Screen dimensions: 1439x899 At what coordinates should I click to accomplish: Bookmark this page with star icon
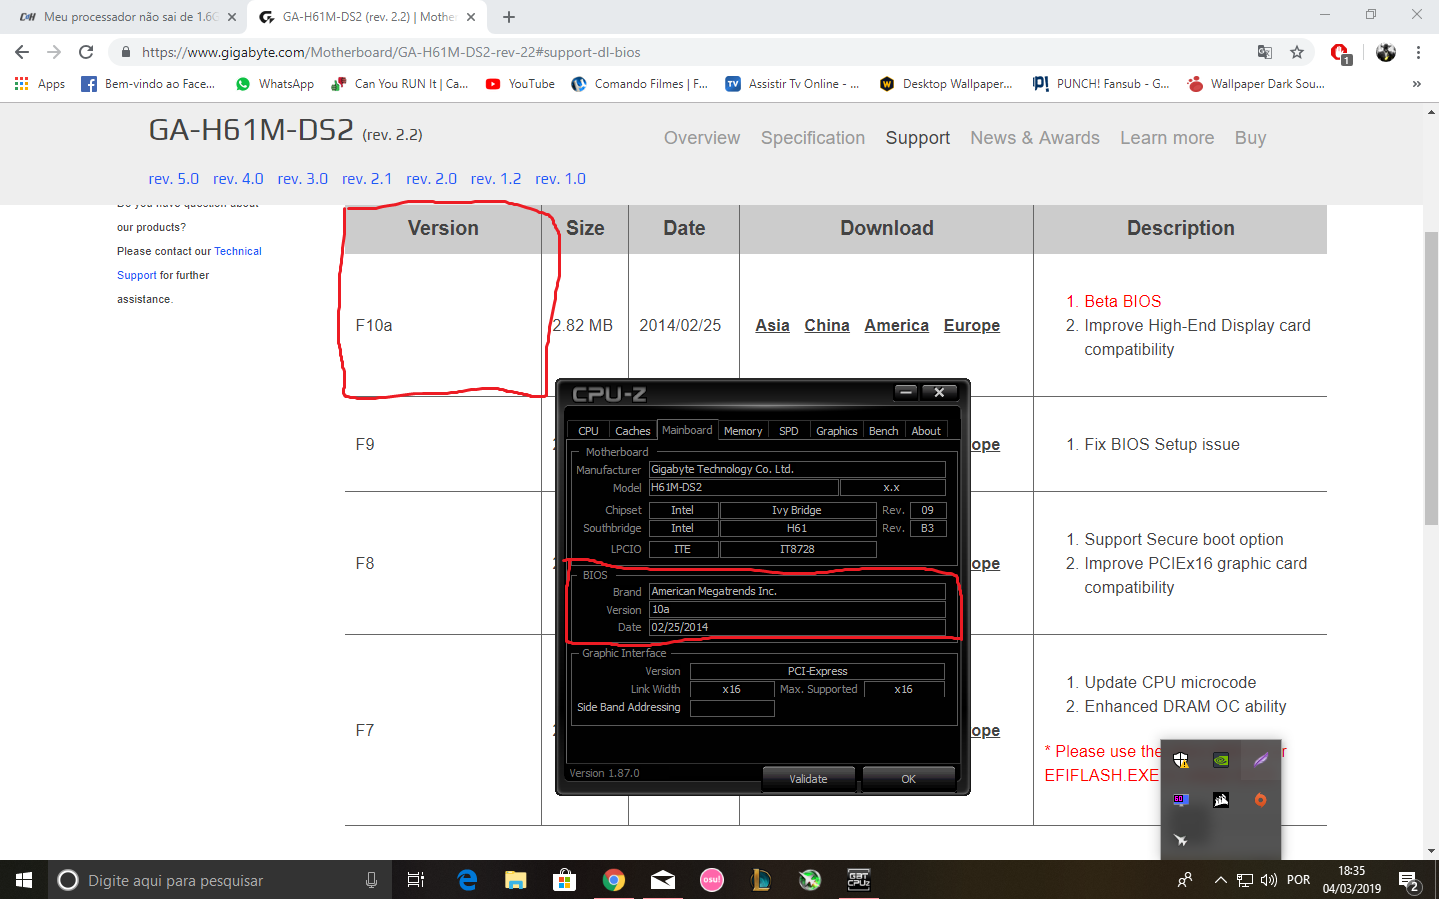click(x=1297, y=52)
